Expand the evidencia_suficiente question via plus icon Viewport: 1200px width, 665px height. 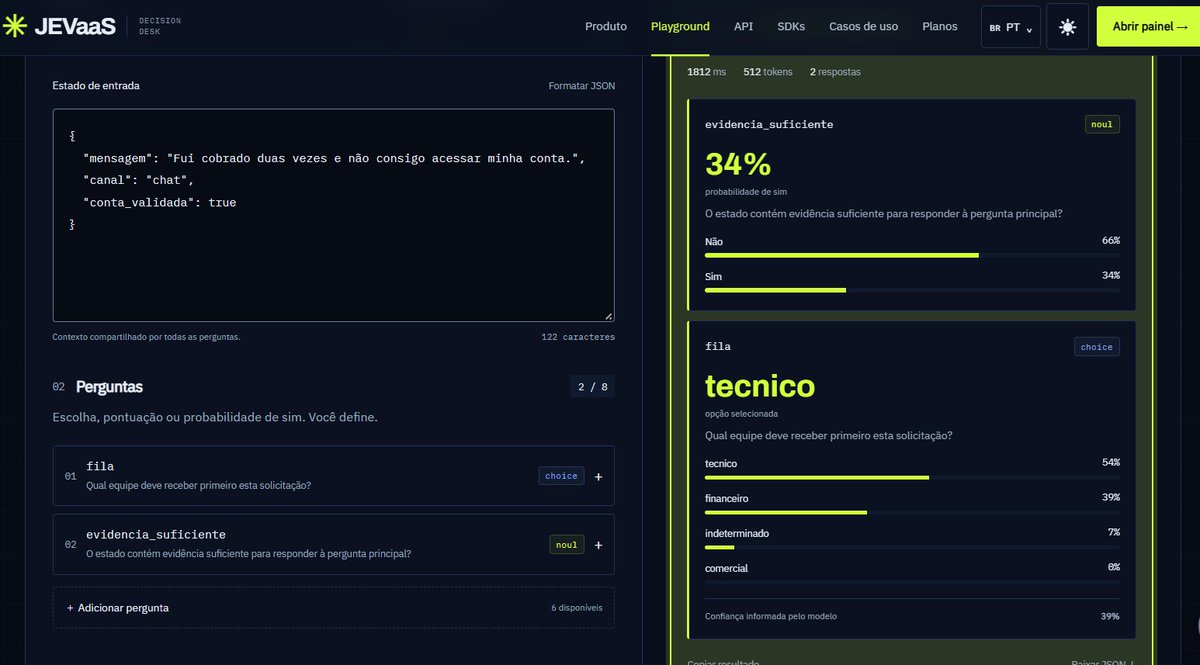[x=598, y=545]
